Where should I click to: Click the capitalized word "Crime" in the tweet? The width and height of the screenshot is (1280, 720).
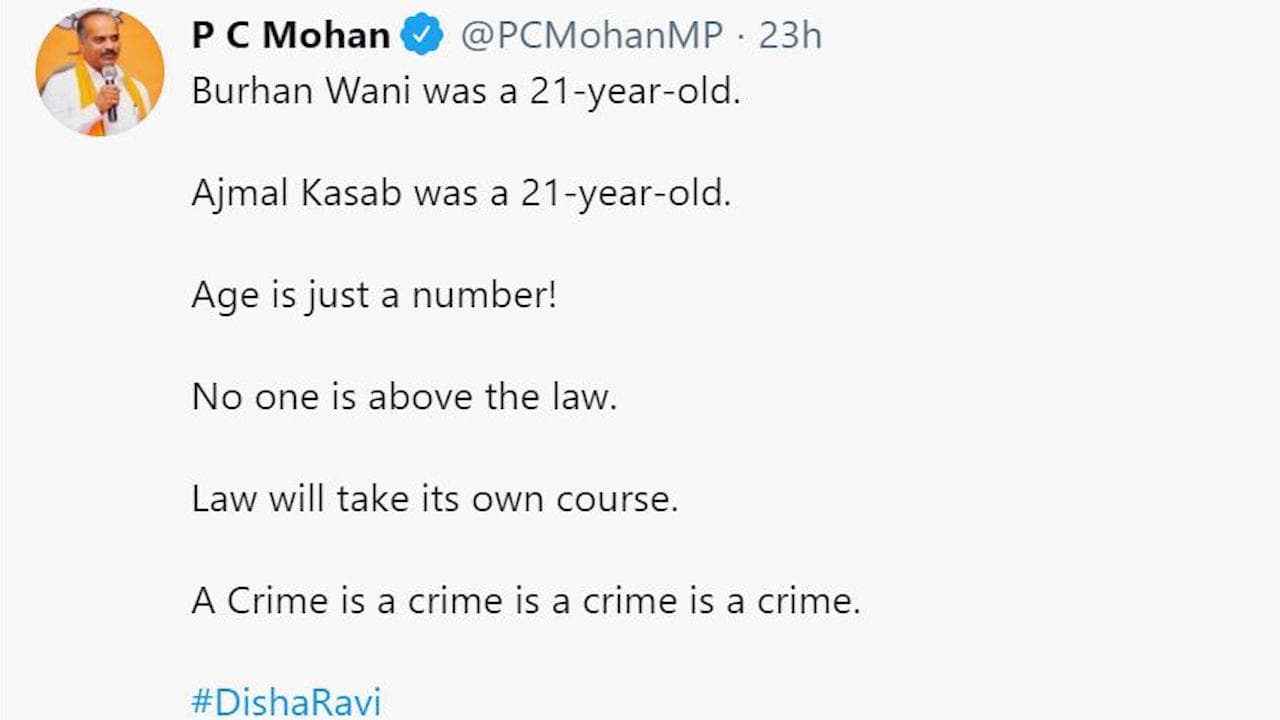click(x=277, y=600)
